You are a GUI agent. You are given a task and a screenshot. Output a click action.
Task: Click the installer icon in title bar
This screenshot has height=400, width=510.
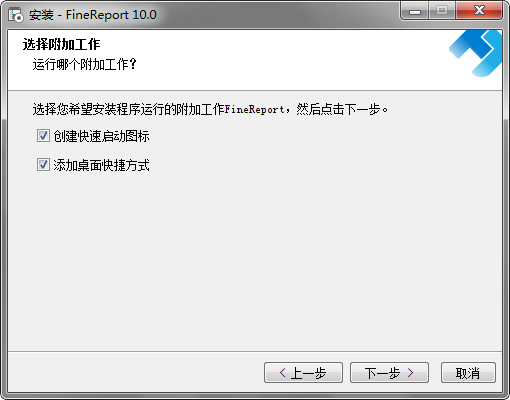[x=15, y=15]
